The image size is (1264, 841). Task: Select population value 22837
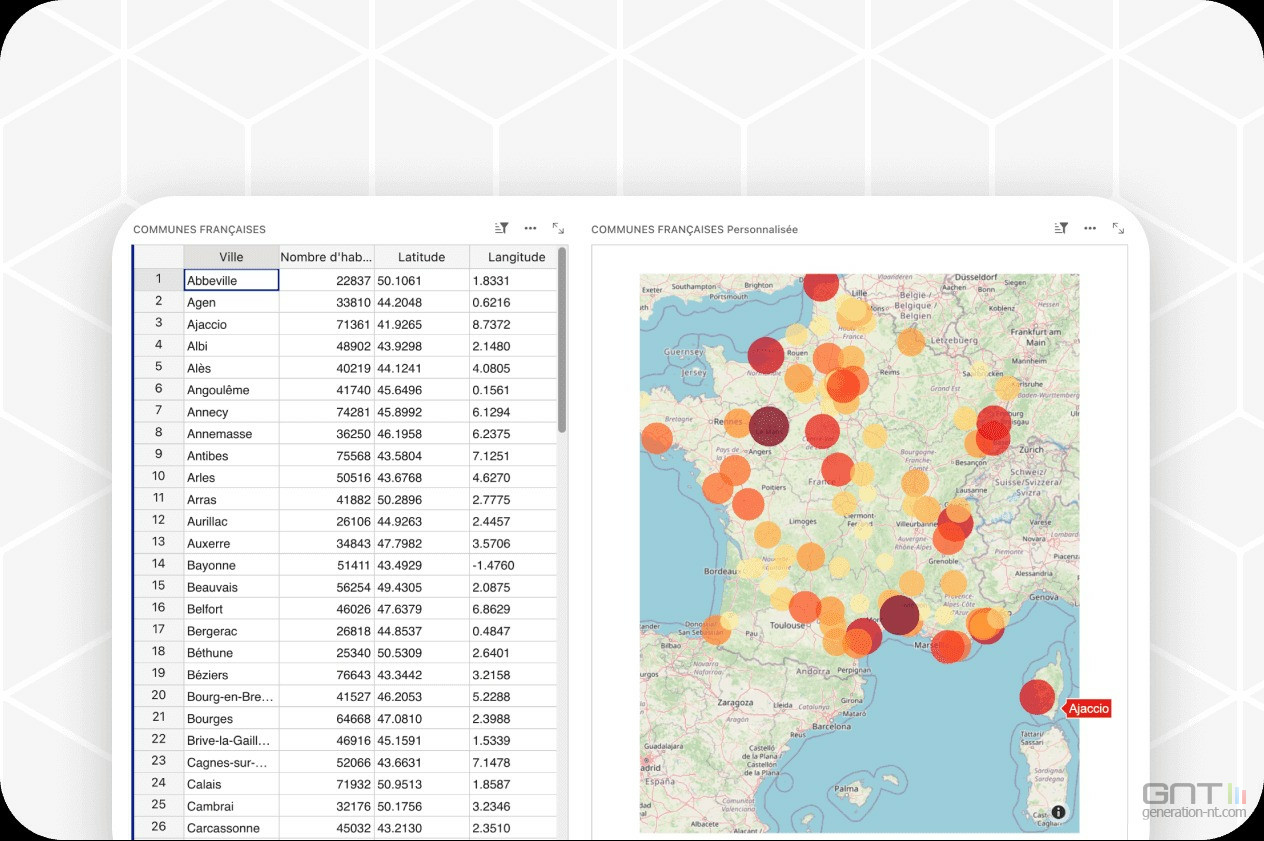point(326,281)
